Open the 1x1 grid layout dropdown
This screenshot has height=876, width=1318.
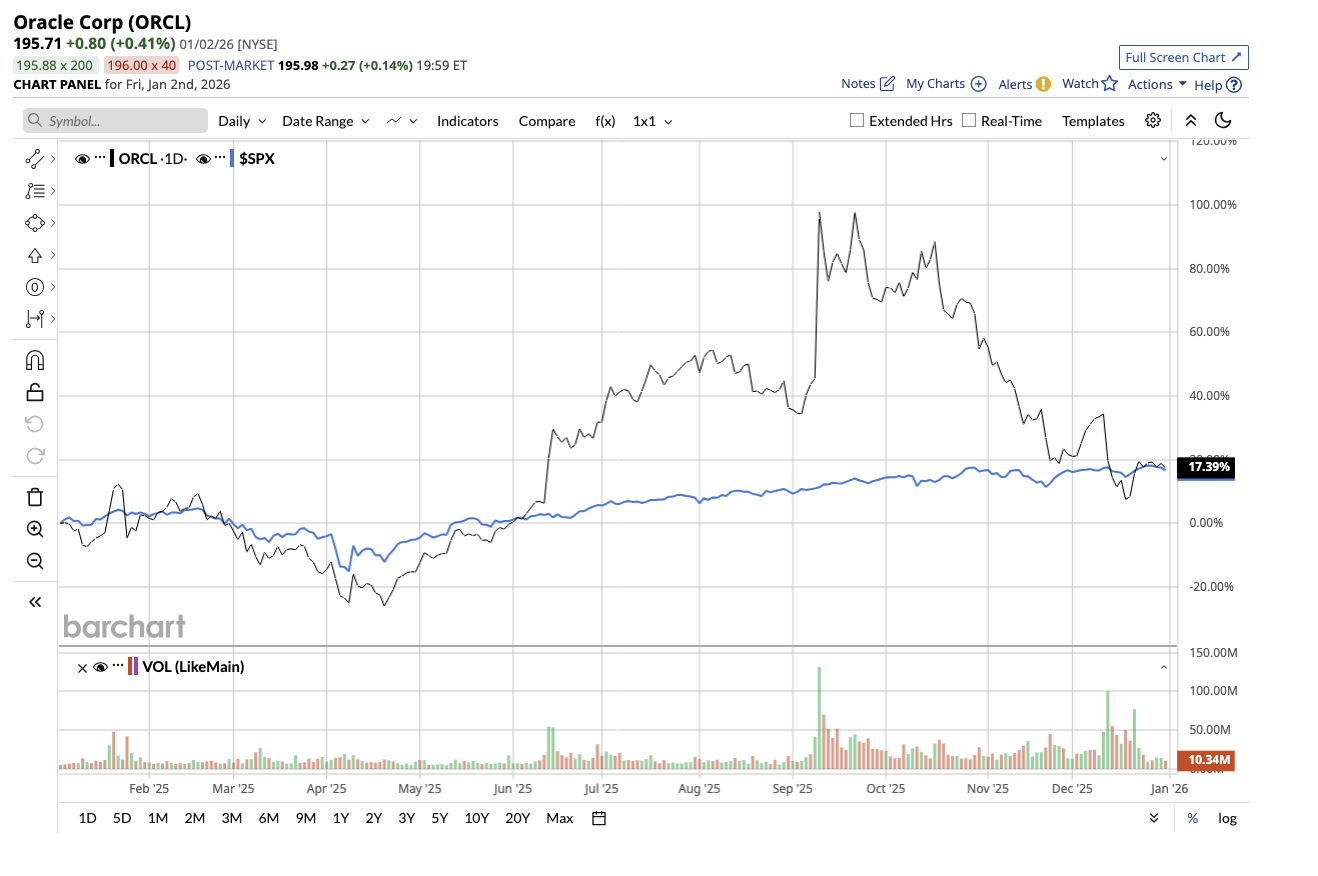[x=653, y=121]
